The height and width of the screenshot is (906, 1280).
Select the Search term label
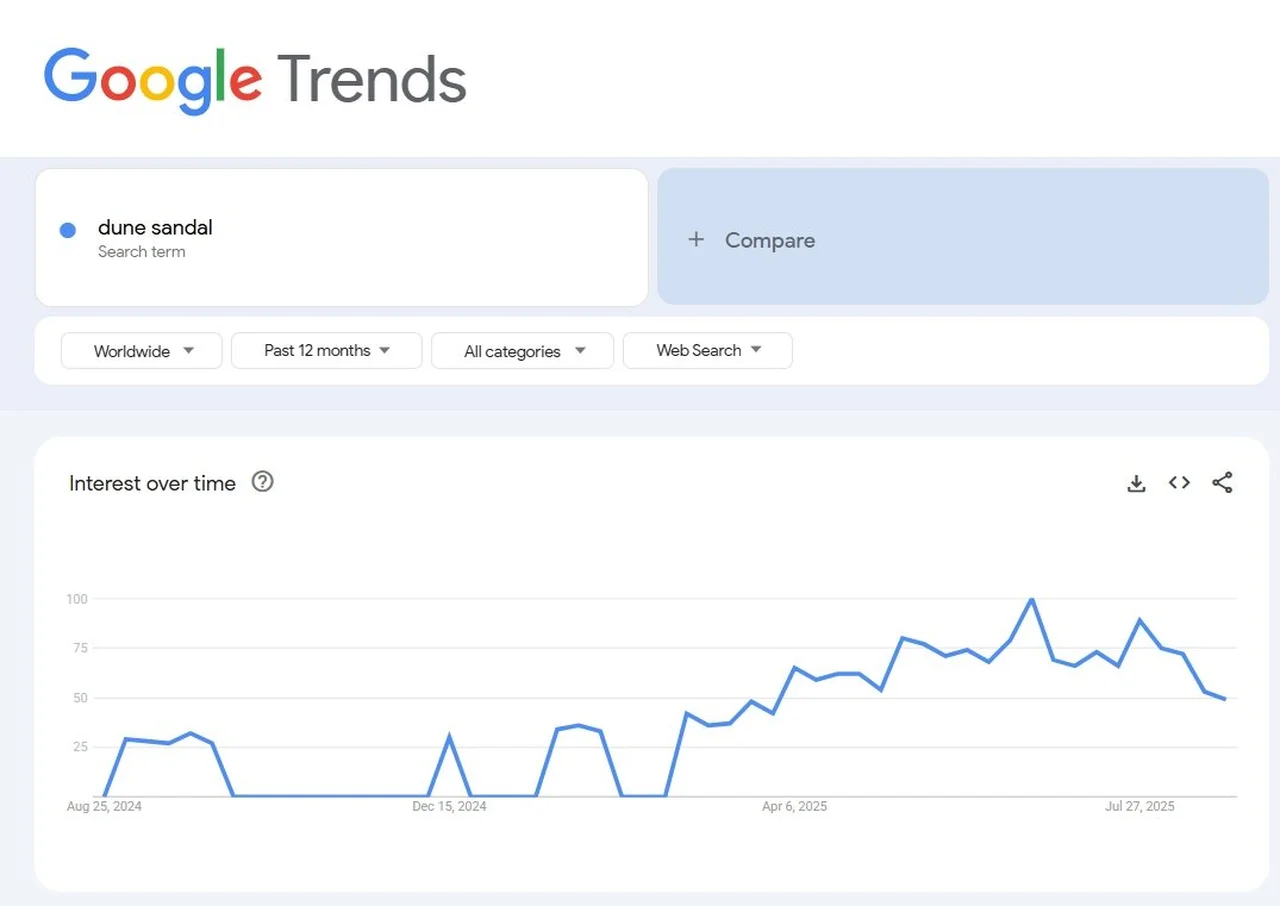click(x=142, y=252)
